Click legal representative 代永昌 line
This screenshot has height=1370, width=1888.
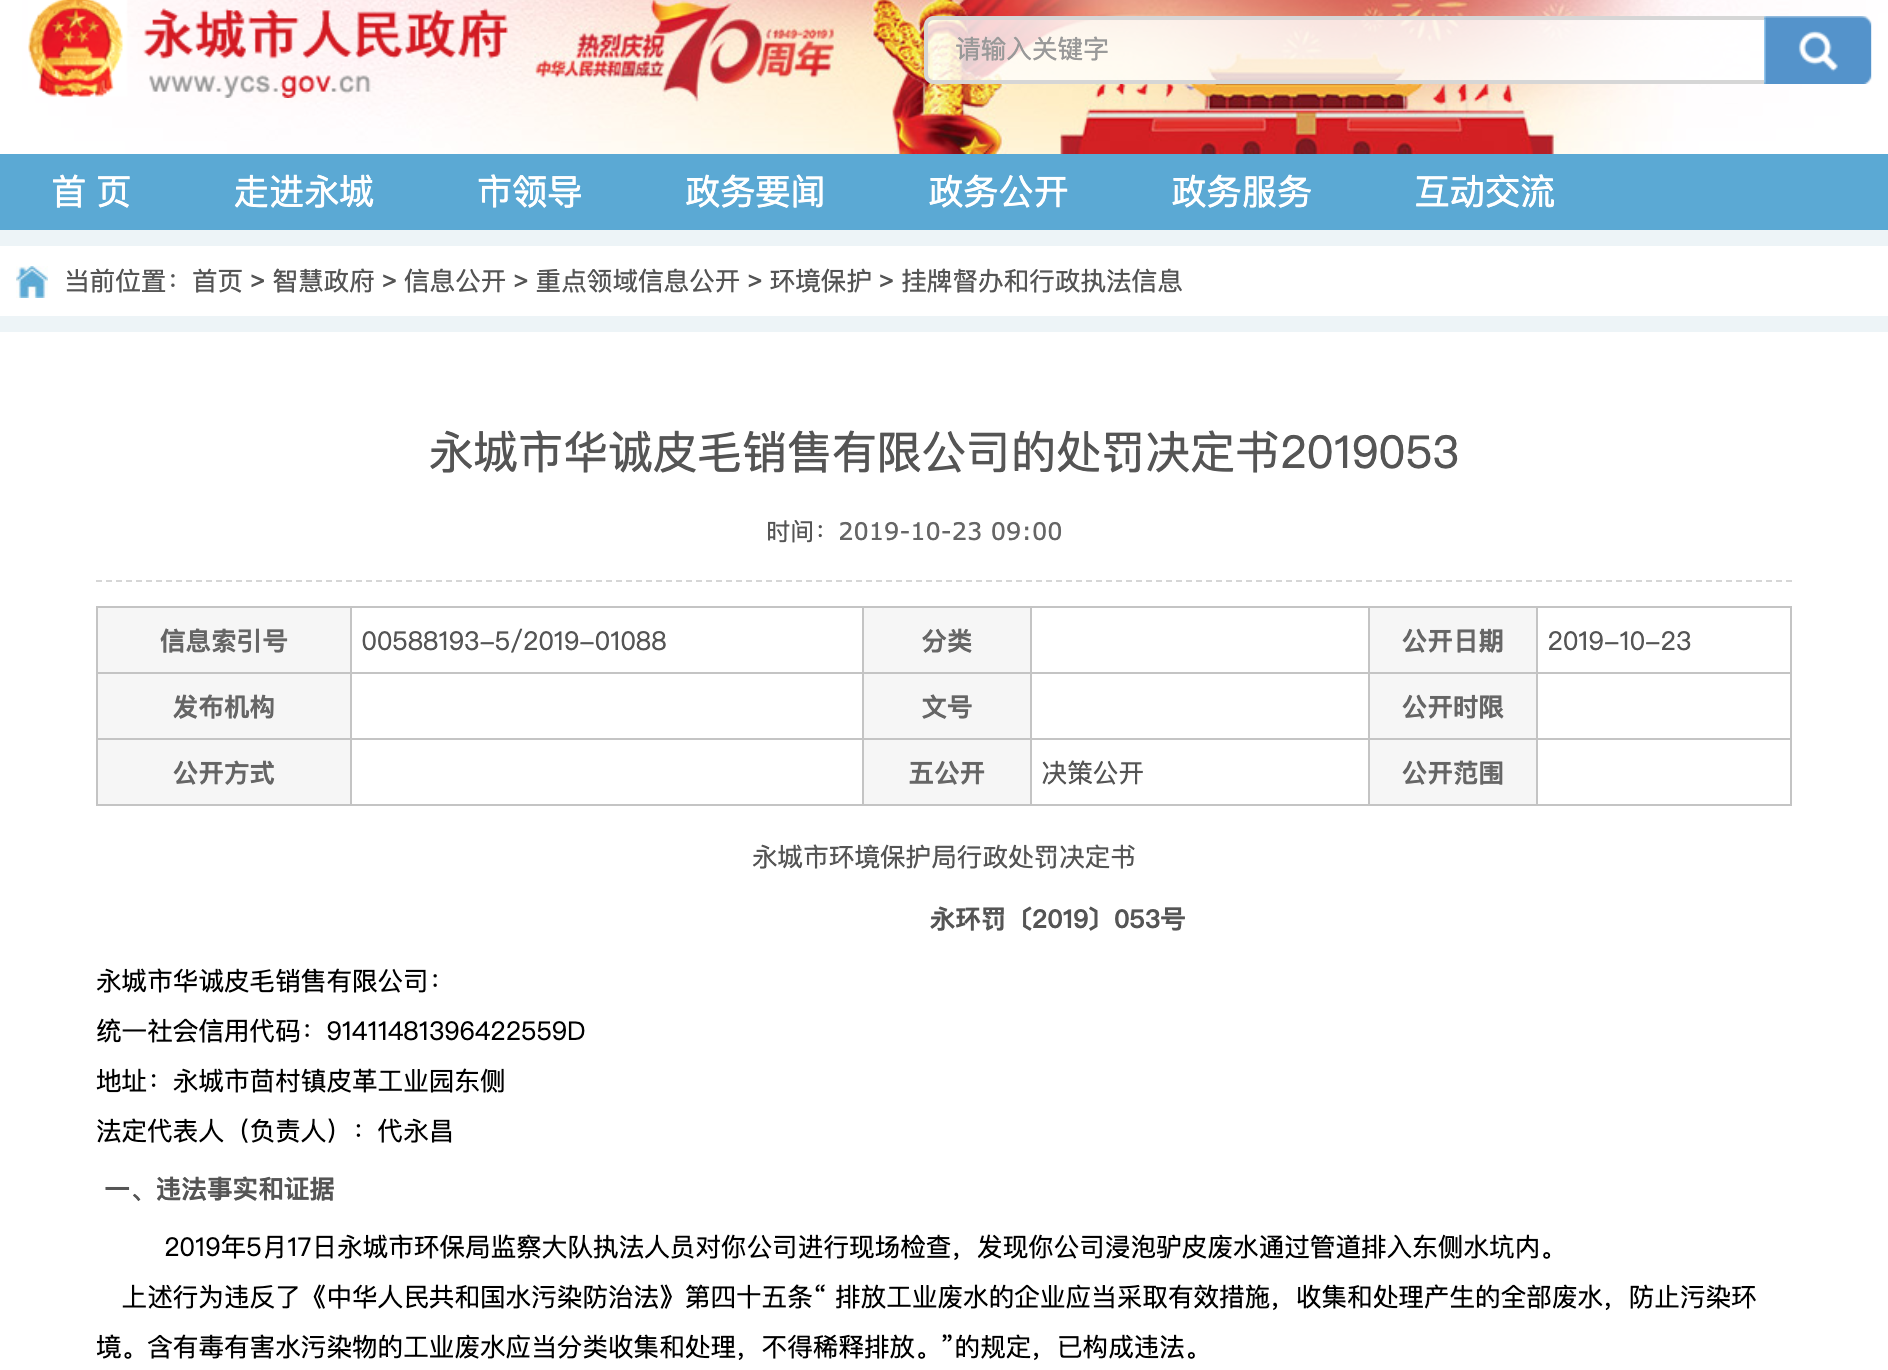pyautogui.click(x=275, y=1131)
